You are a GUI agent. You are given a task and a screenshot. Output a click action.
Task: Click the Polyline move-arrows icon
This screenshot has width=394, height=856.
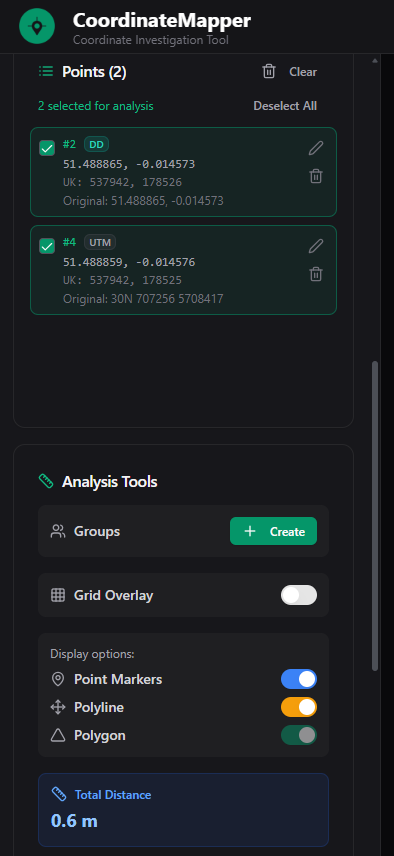coord(57,708)
